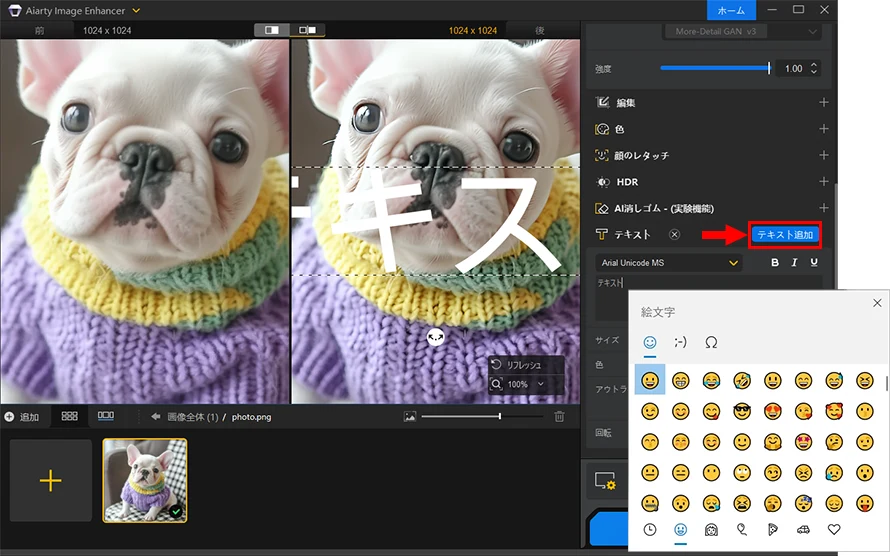Viewport: 890px width, 556px height.
Task: Click the テキスト追加 button
Action: point(785,234)
